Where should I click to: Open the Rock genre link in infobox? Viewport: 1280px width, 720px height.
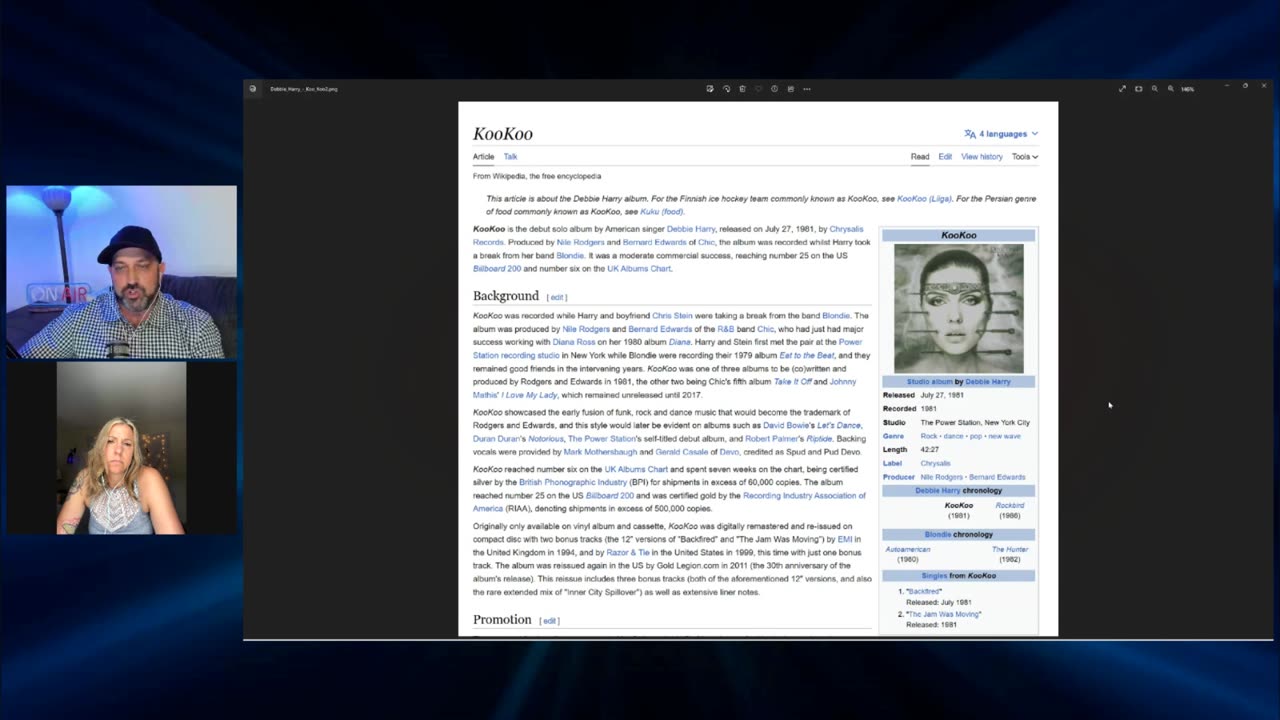(928, 437)
